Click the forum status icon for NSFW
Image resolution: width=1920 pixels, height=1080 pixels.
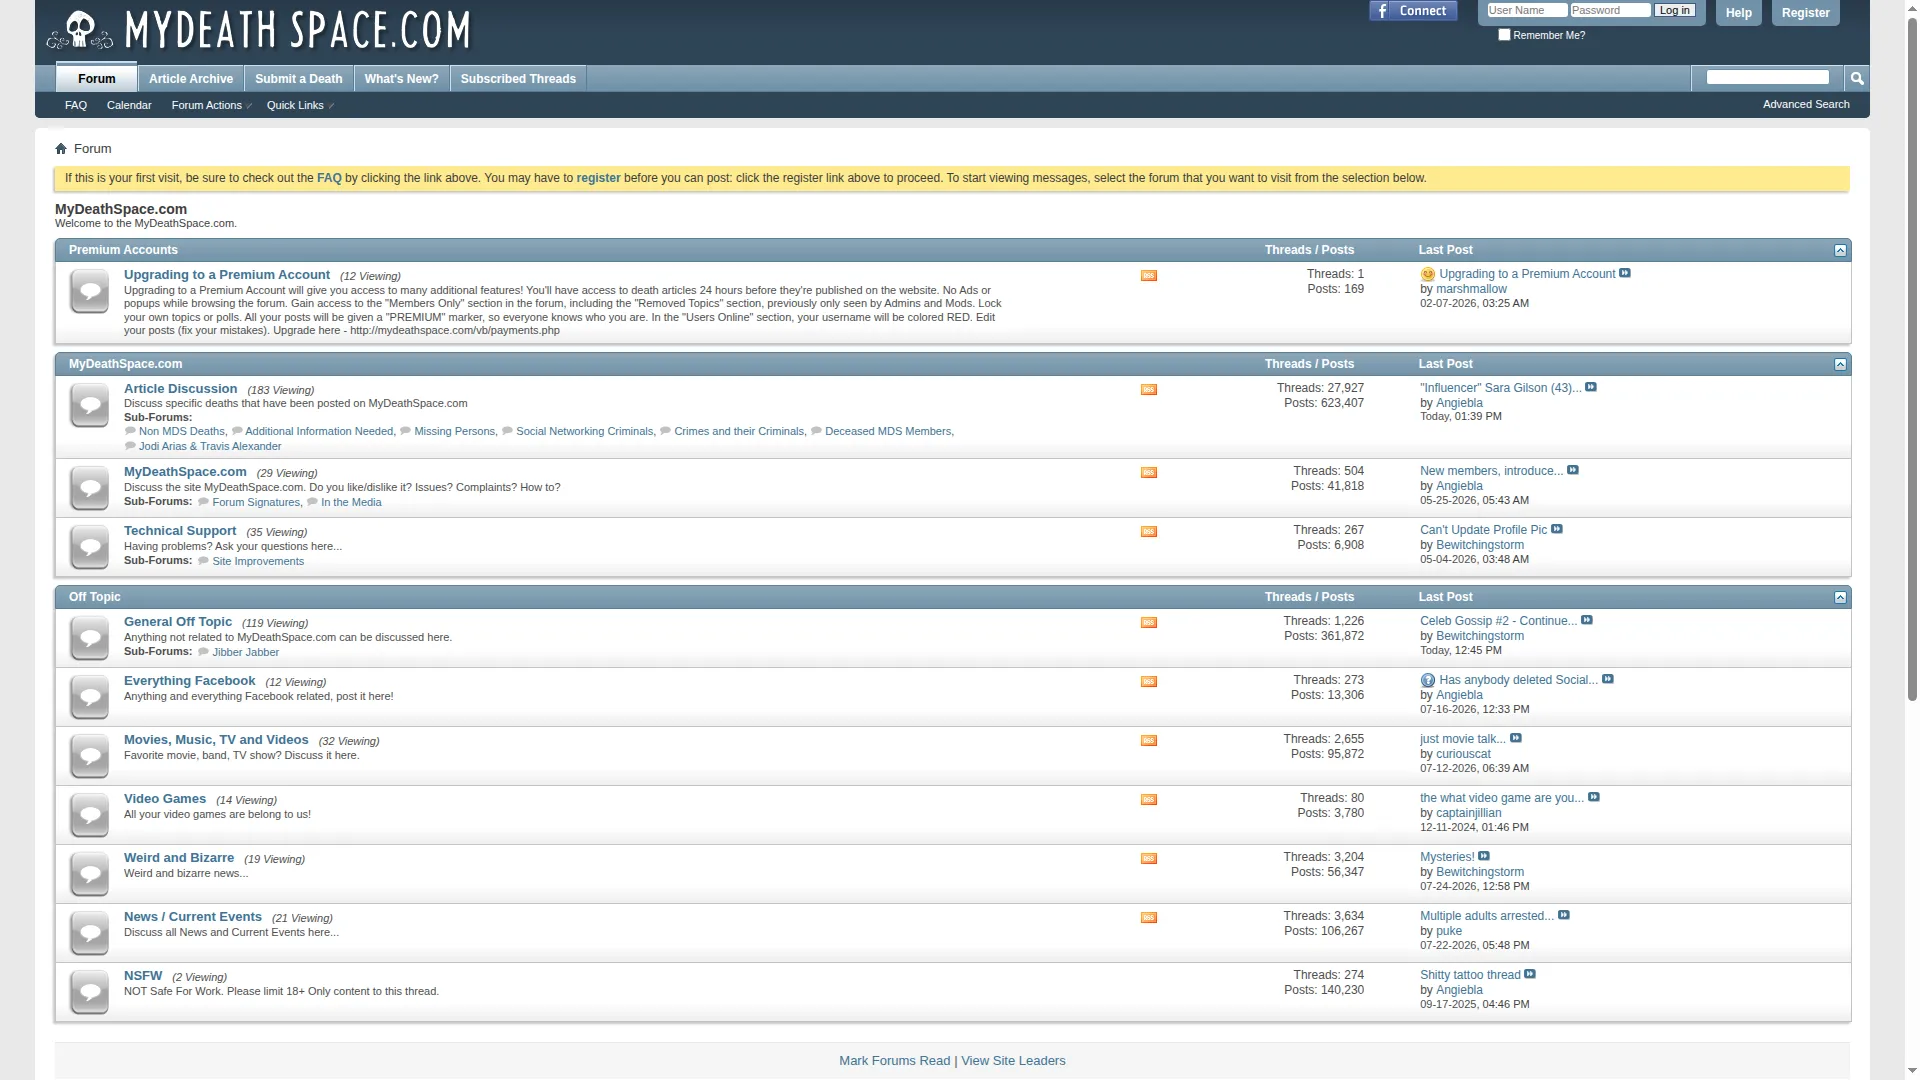click(89, 992)
